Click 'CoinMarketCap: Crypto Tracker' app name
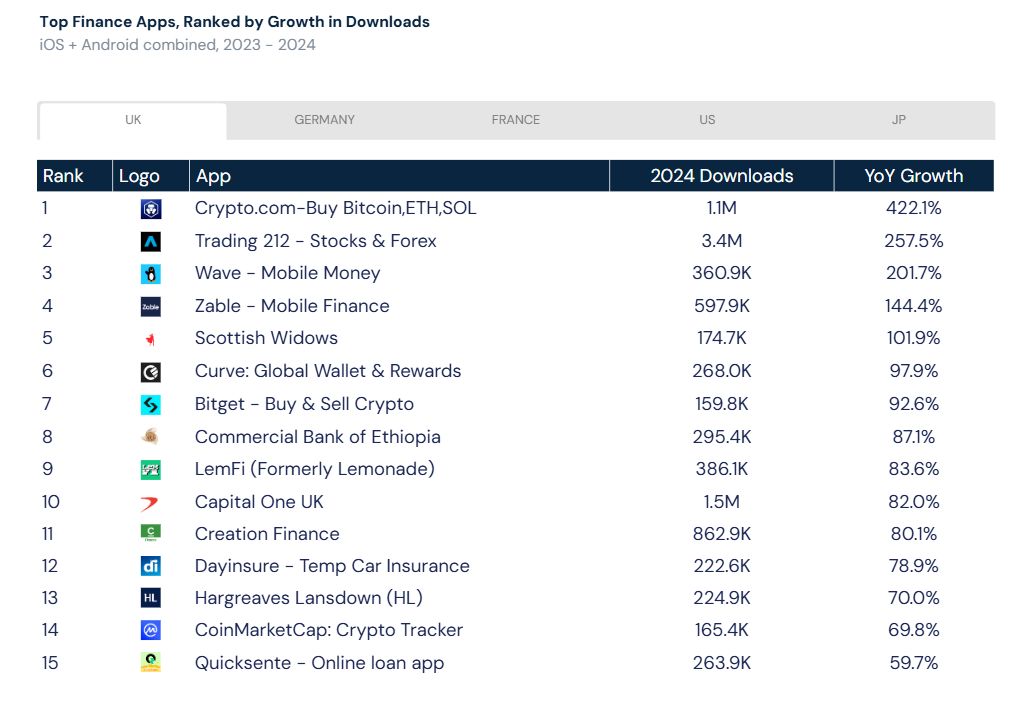This screenshot has width=1033, height=715. coord(329,630)
